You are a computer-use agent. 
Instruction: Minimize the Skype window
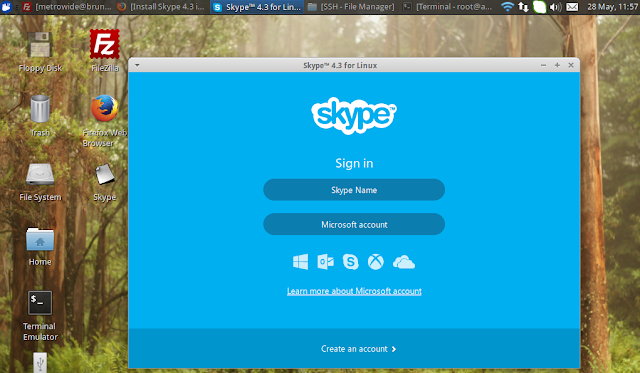543,65
